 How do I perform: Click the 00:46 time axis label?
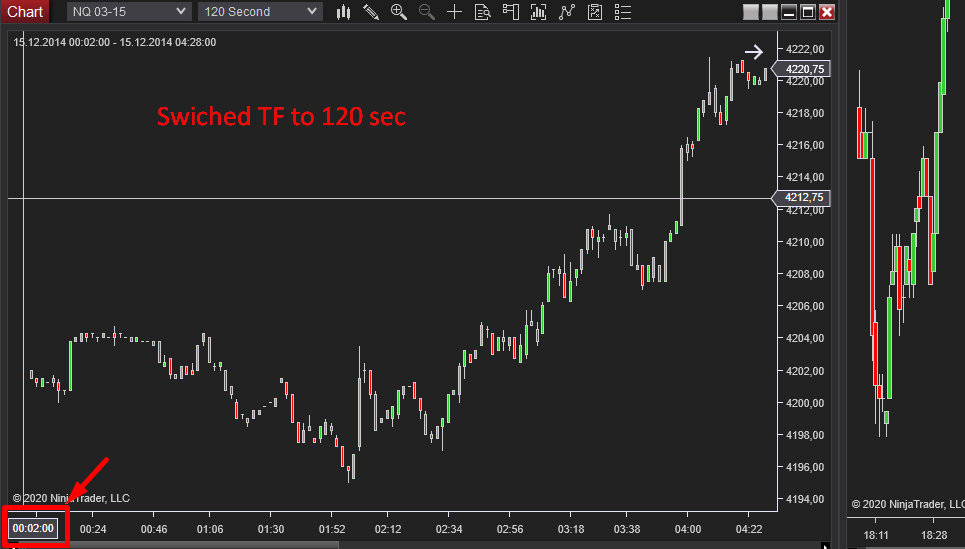click(154, 529)
